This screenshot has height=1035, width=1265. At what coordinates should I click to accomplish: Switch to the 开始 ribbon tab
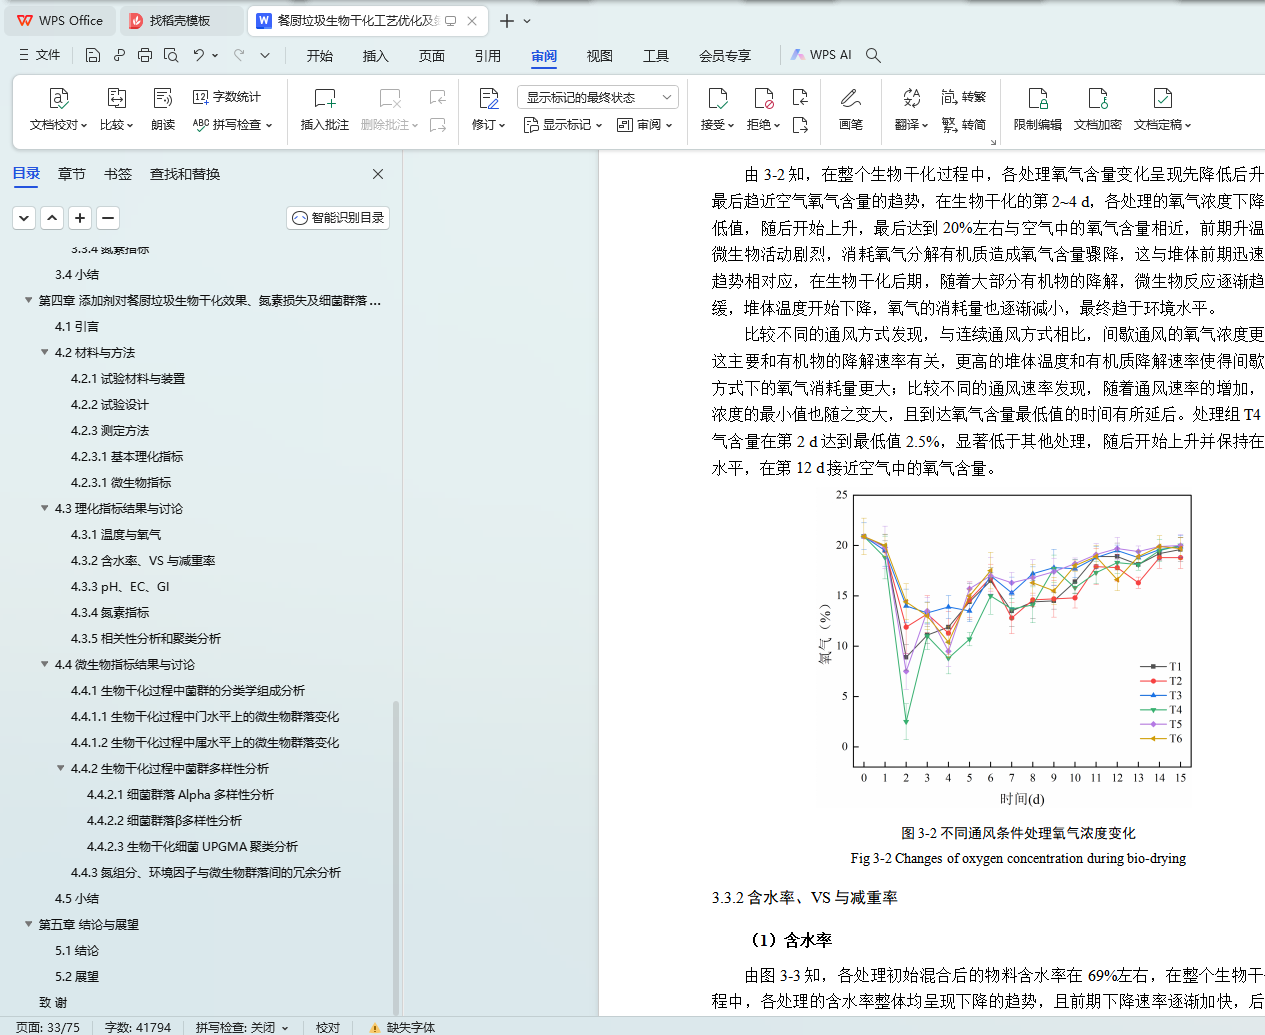click(320, 56)
